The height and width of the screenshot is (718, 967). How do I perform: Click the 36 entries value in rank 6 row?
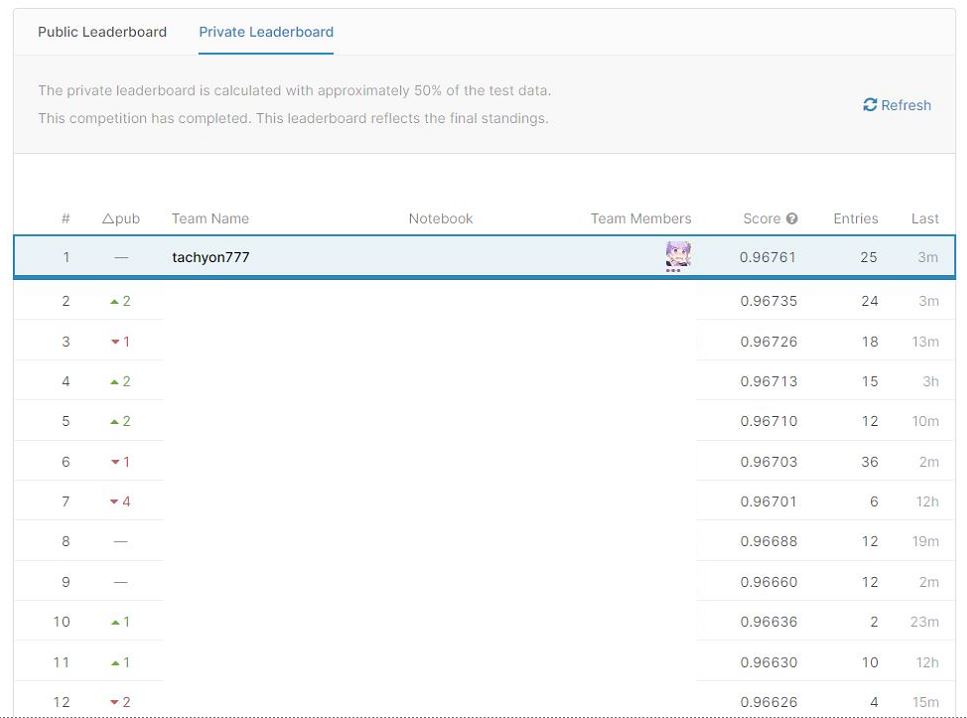click(870, 462)
